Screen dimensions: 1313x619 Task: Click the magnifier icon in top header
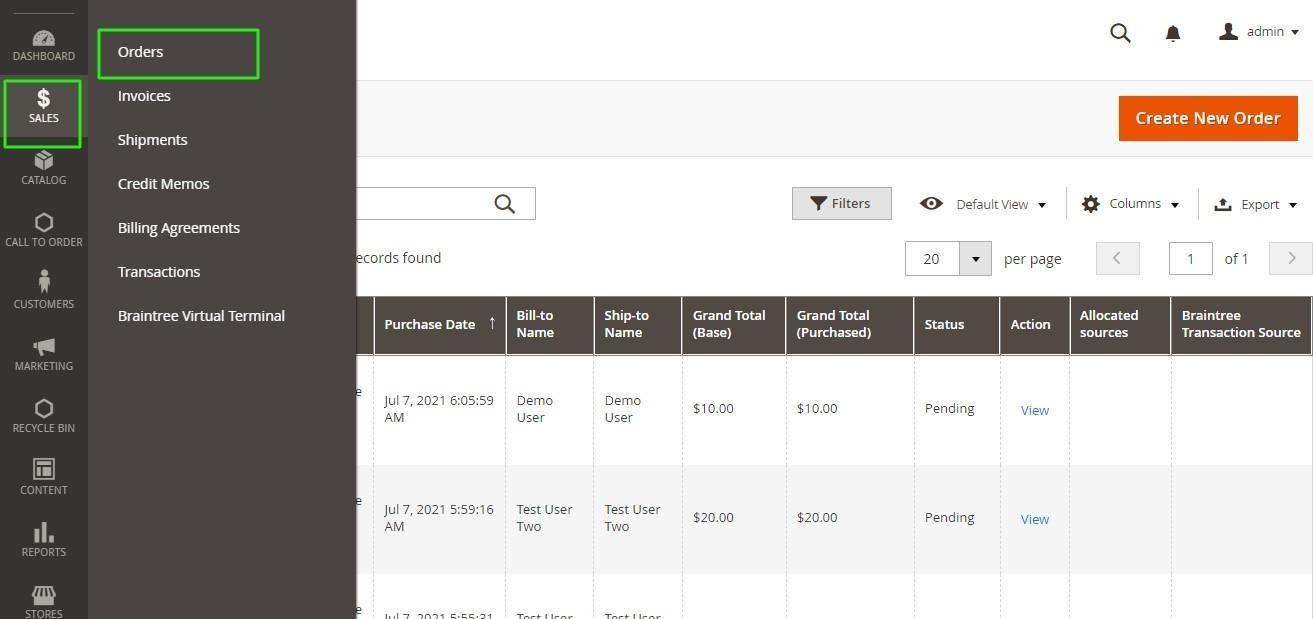click(1120, 33)
